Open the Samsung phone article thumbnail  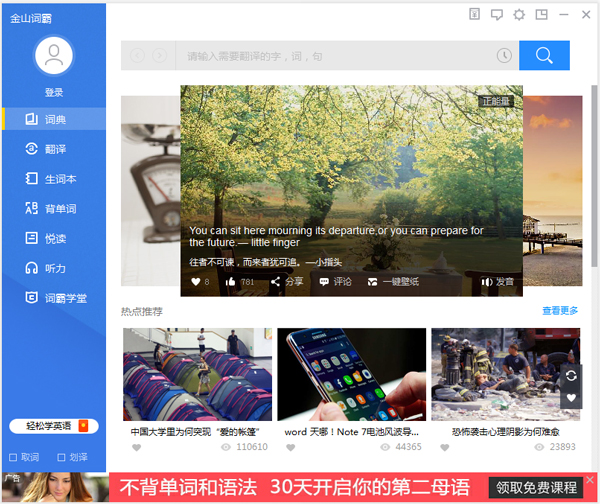point(352,374)
